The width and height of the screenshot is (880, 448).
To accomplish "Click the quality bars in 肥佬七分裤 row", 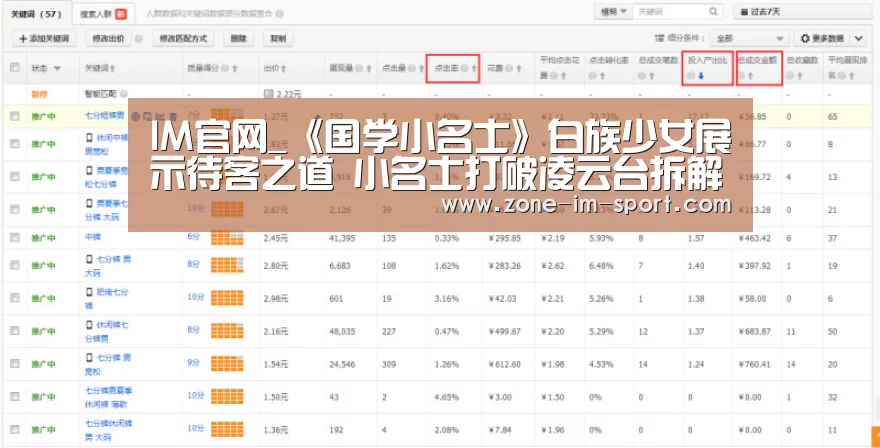I will 227,298.
